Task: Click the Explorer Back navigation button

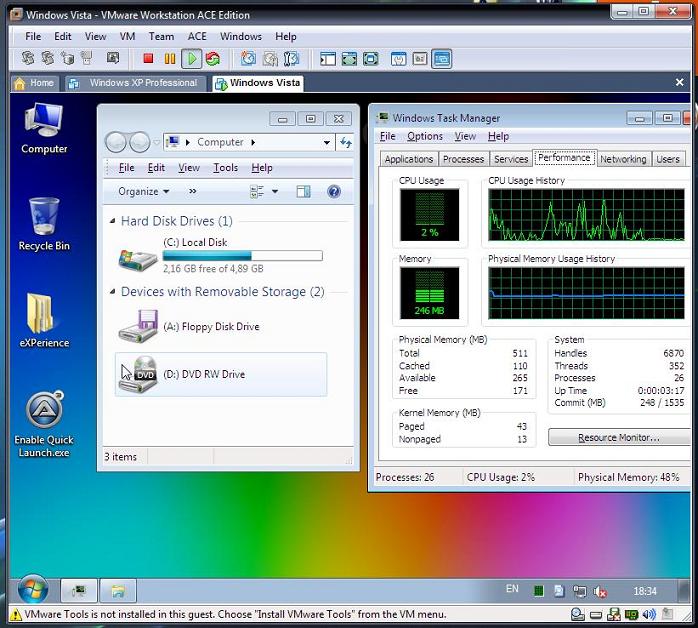Action: click(x=116, y=142)
